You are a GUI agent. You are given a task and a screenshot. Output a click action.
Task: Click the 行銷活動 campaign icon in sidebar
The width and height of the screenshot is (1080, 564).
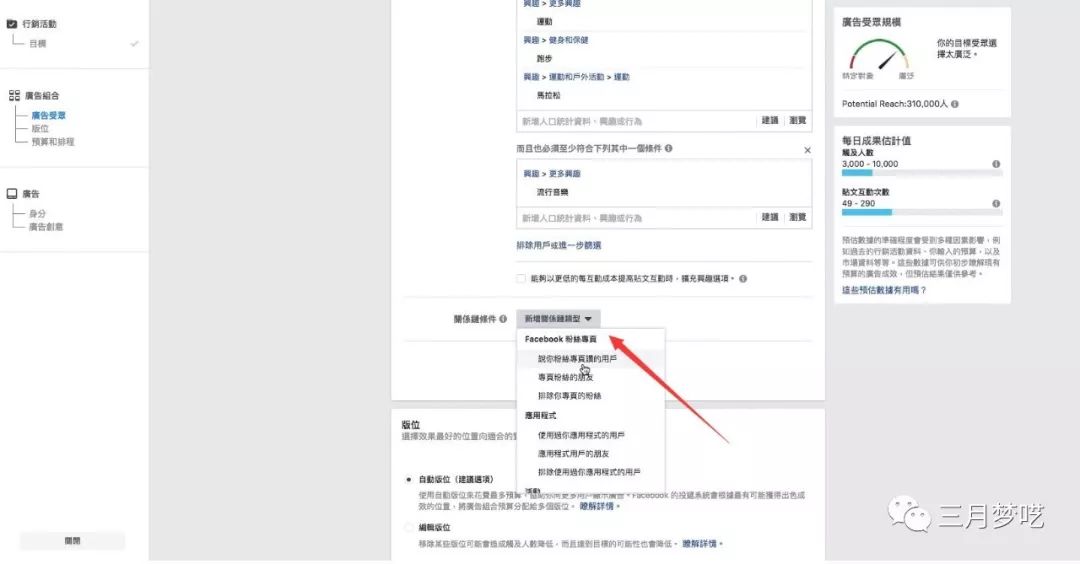pyautogui.click(x=12, y=24)
